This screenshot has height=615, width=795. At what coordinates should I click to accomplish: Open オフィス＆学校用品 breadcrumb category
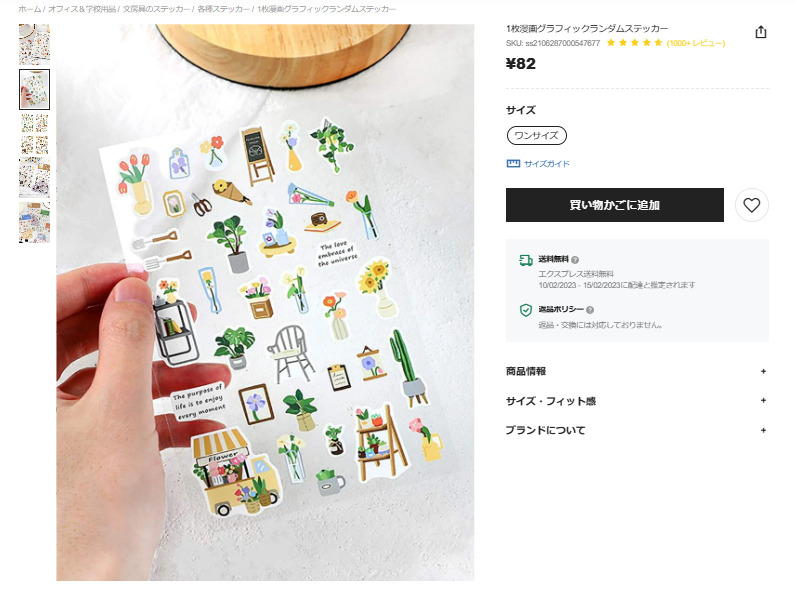pyautogui.click(x=82, y=9)
